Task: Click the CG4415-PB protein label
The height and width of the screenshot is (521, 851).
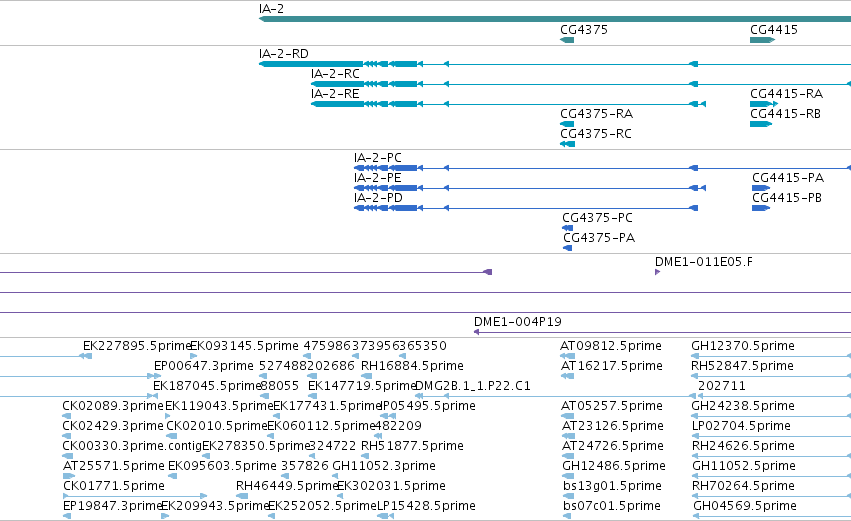Action: [787, 198]
